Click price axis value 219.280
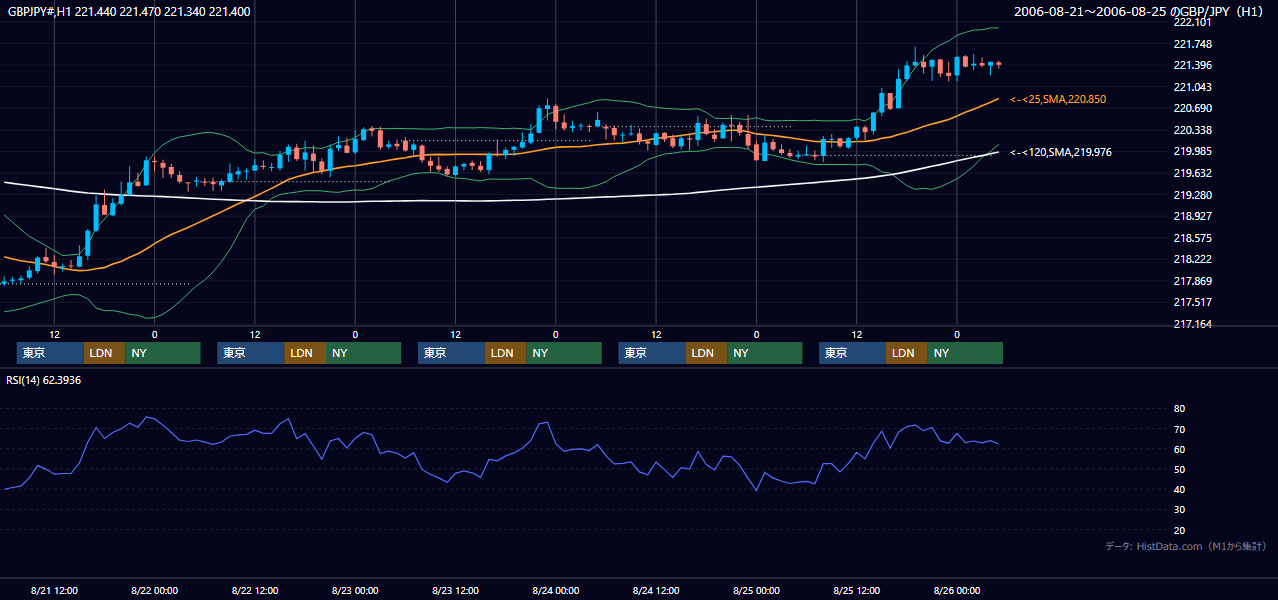1278x600 pixels. point(1191,195)
